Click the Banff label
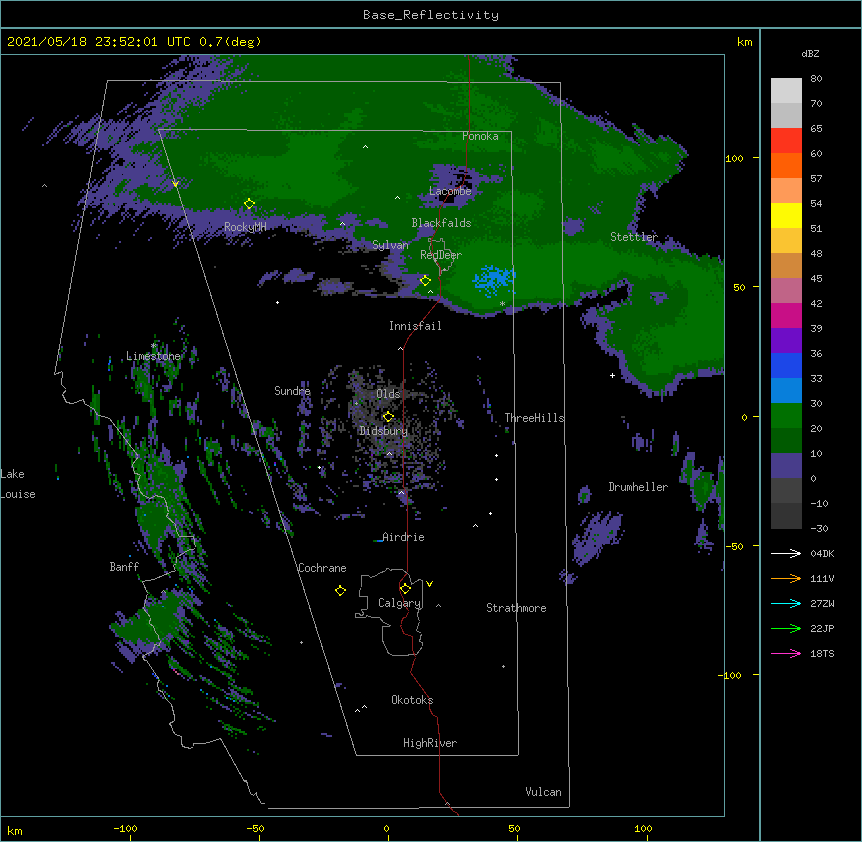862x842 pixels. pos(124,567)
